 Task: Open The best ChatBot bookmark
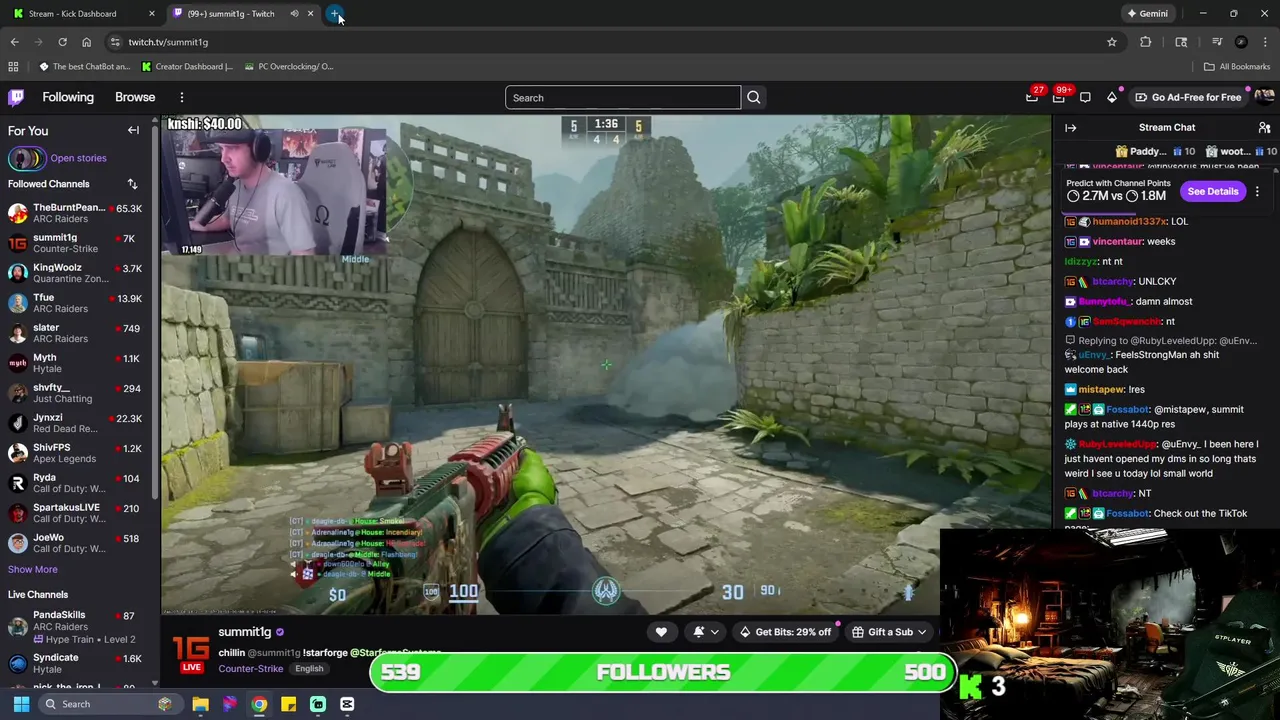85,67
